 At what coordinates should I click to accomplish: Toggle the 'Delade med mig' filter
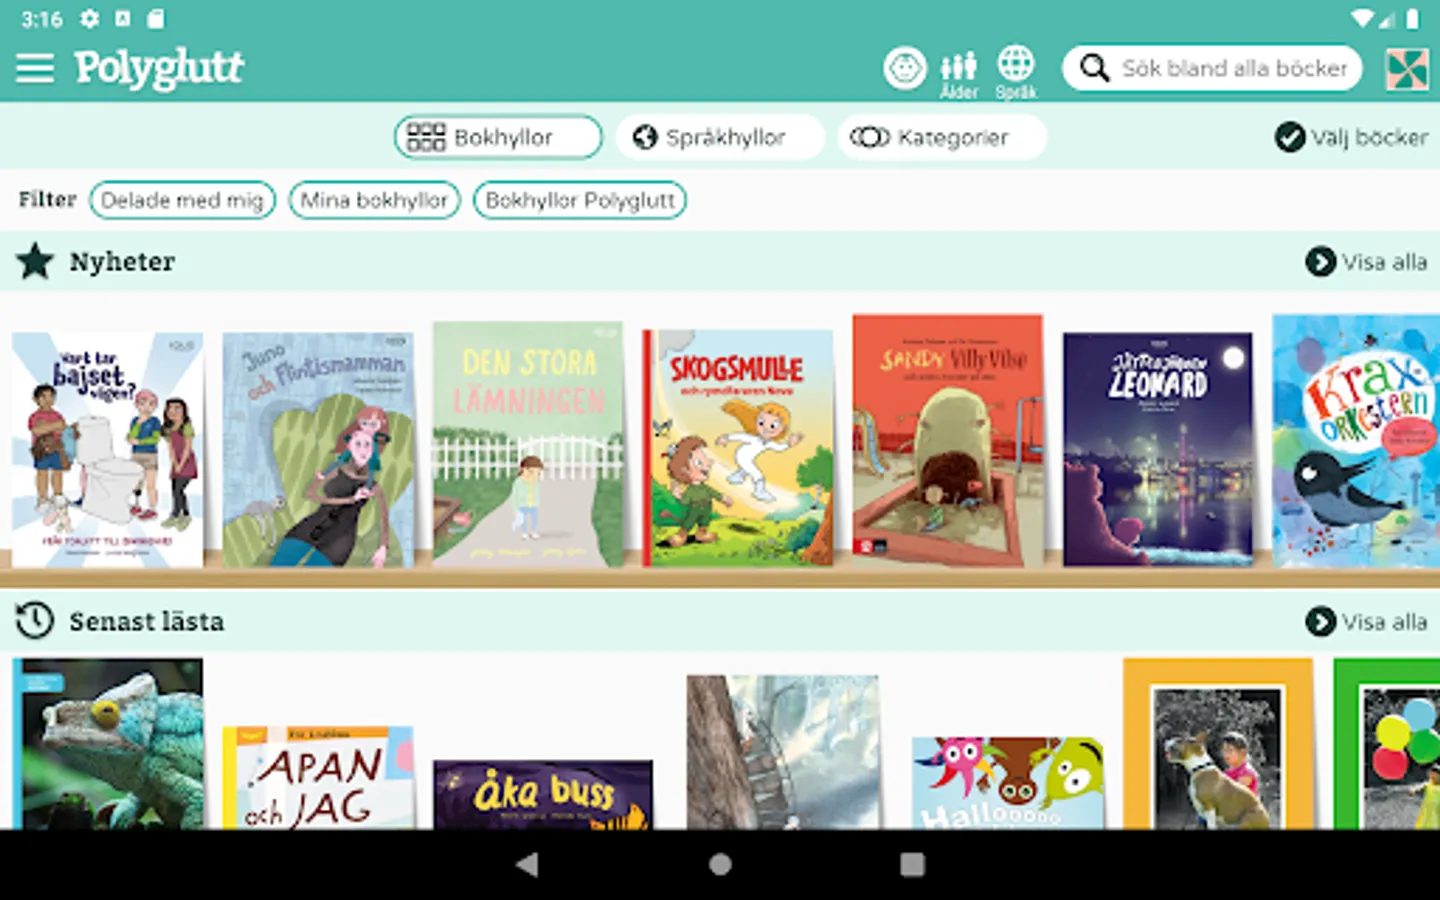[x=182, y=200]
